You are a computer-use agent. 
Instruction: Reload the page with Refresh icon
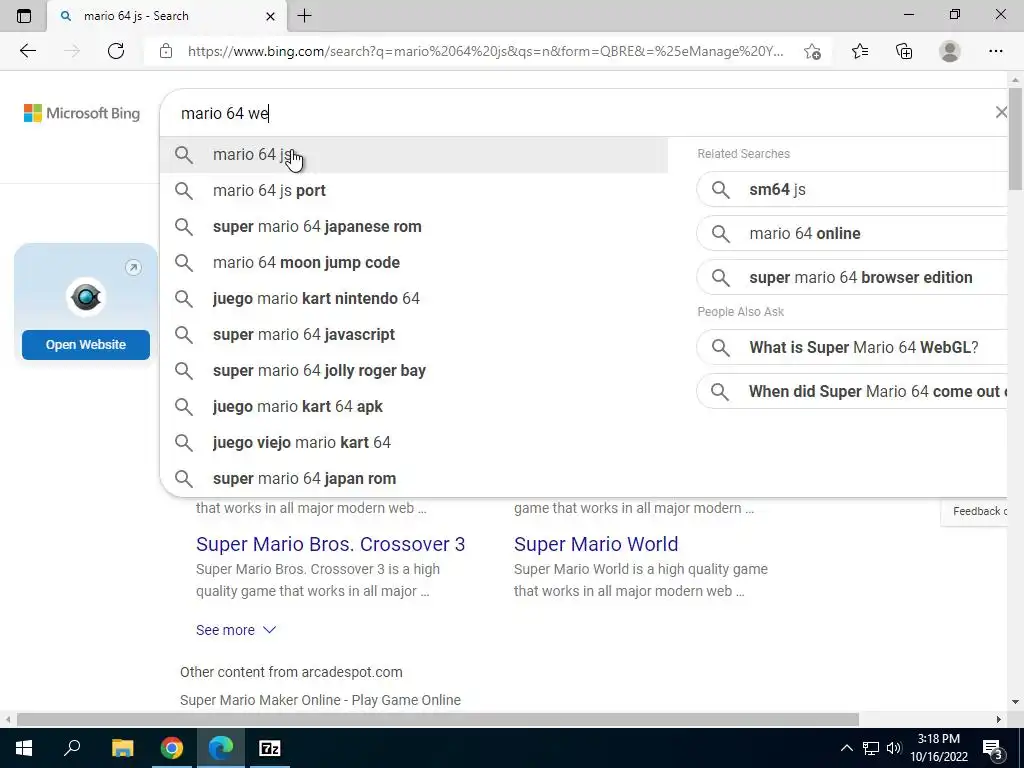pyautogui.click(x=116, y=51)
